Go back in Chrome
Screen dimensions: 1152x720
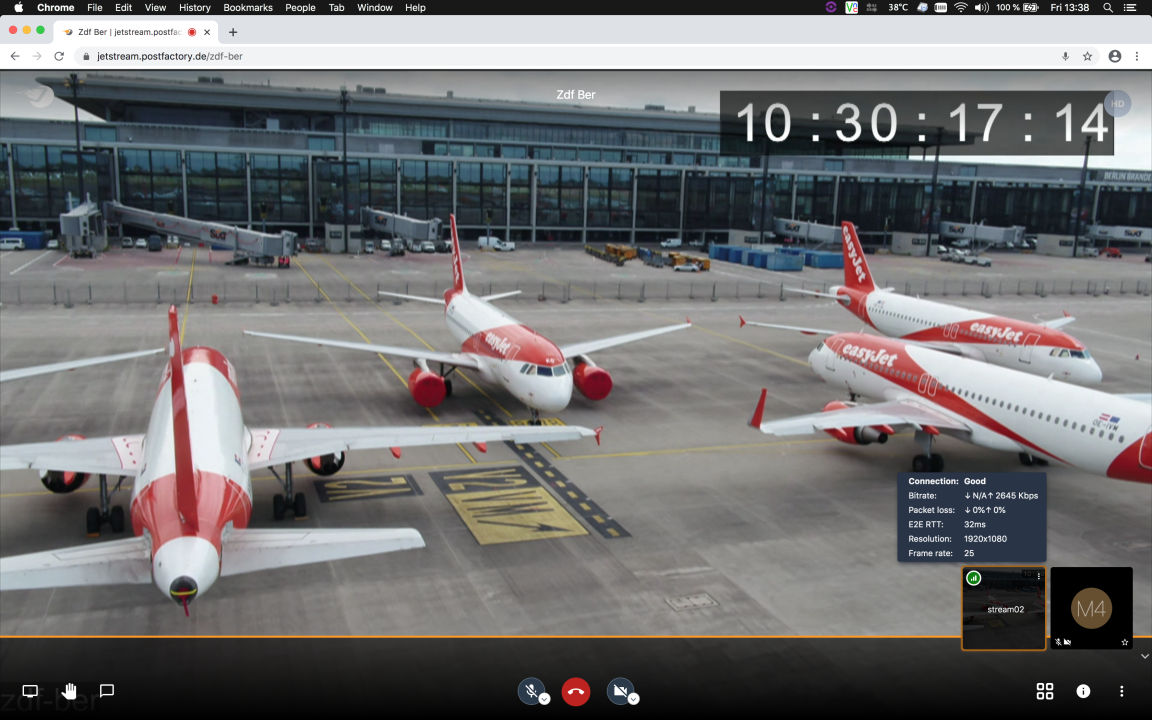click(15, 56)
